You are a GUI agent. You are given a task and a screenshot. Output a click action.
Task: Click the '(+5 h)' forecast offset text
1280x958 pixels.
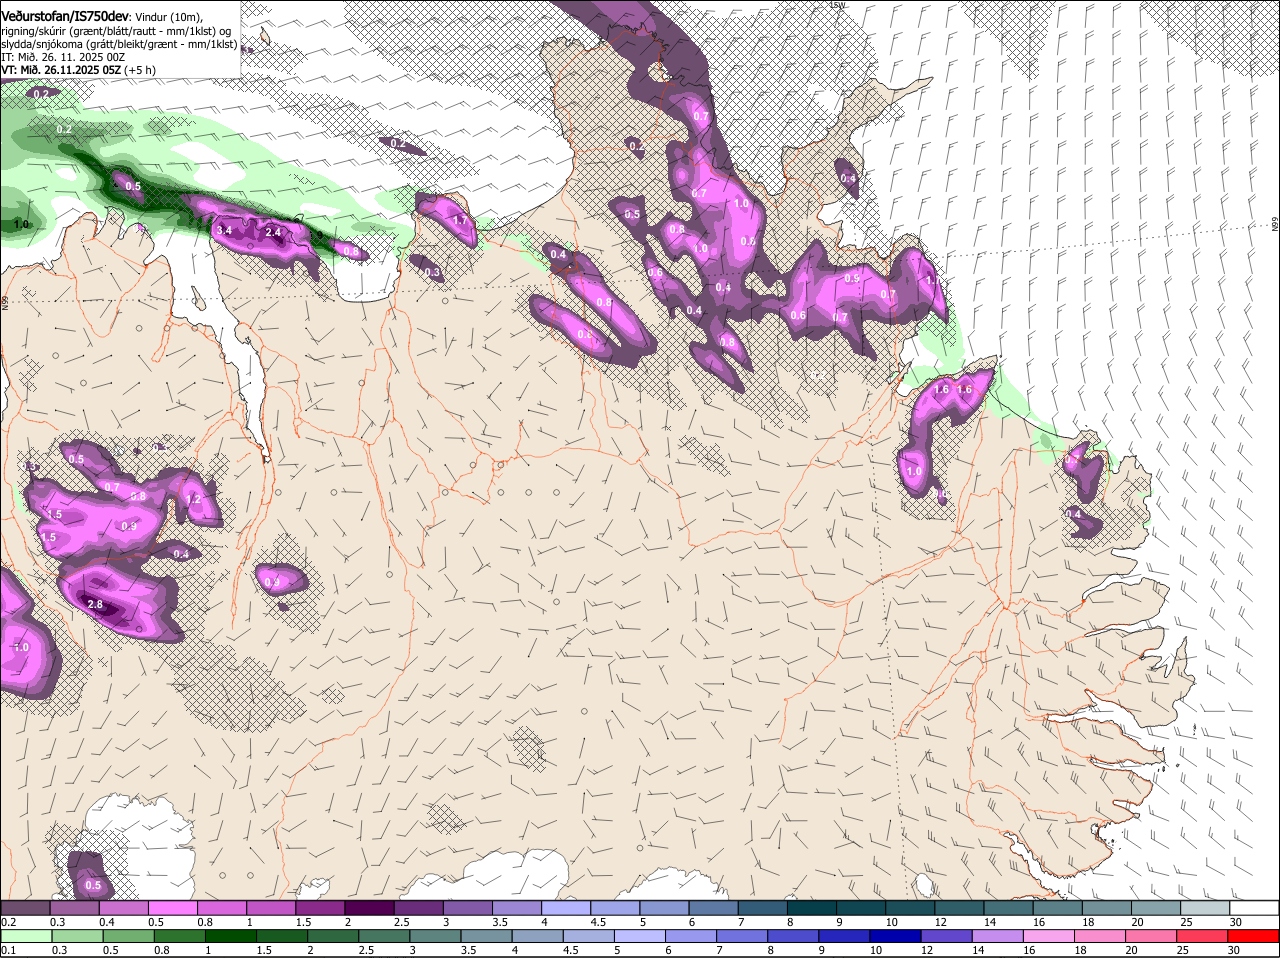click(142, 70)
